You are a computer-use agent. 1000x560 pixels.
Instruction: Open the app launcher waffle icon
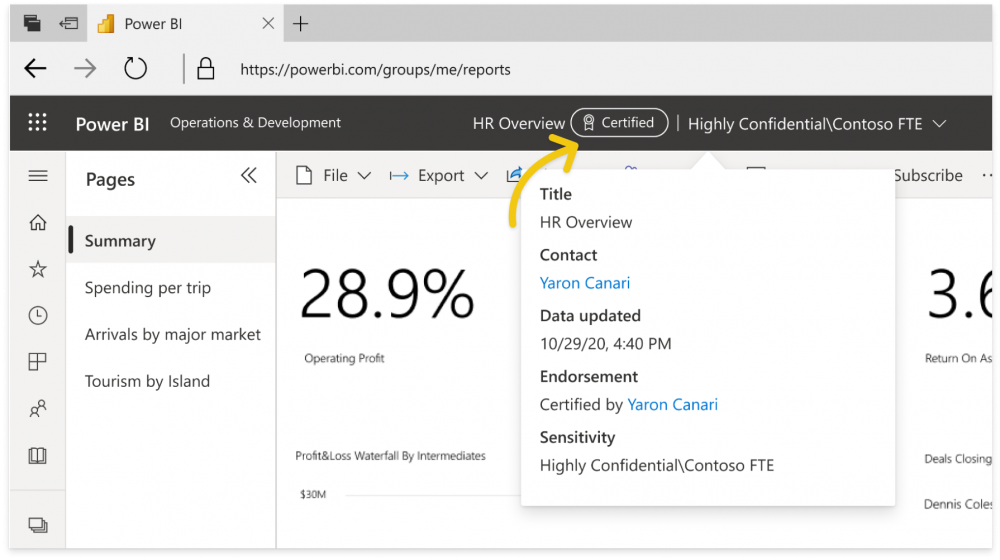pos(38,123)
